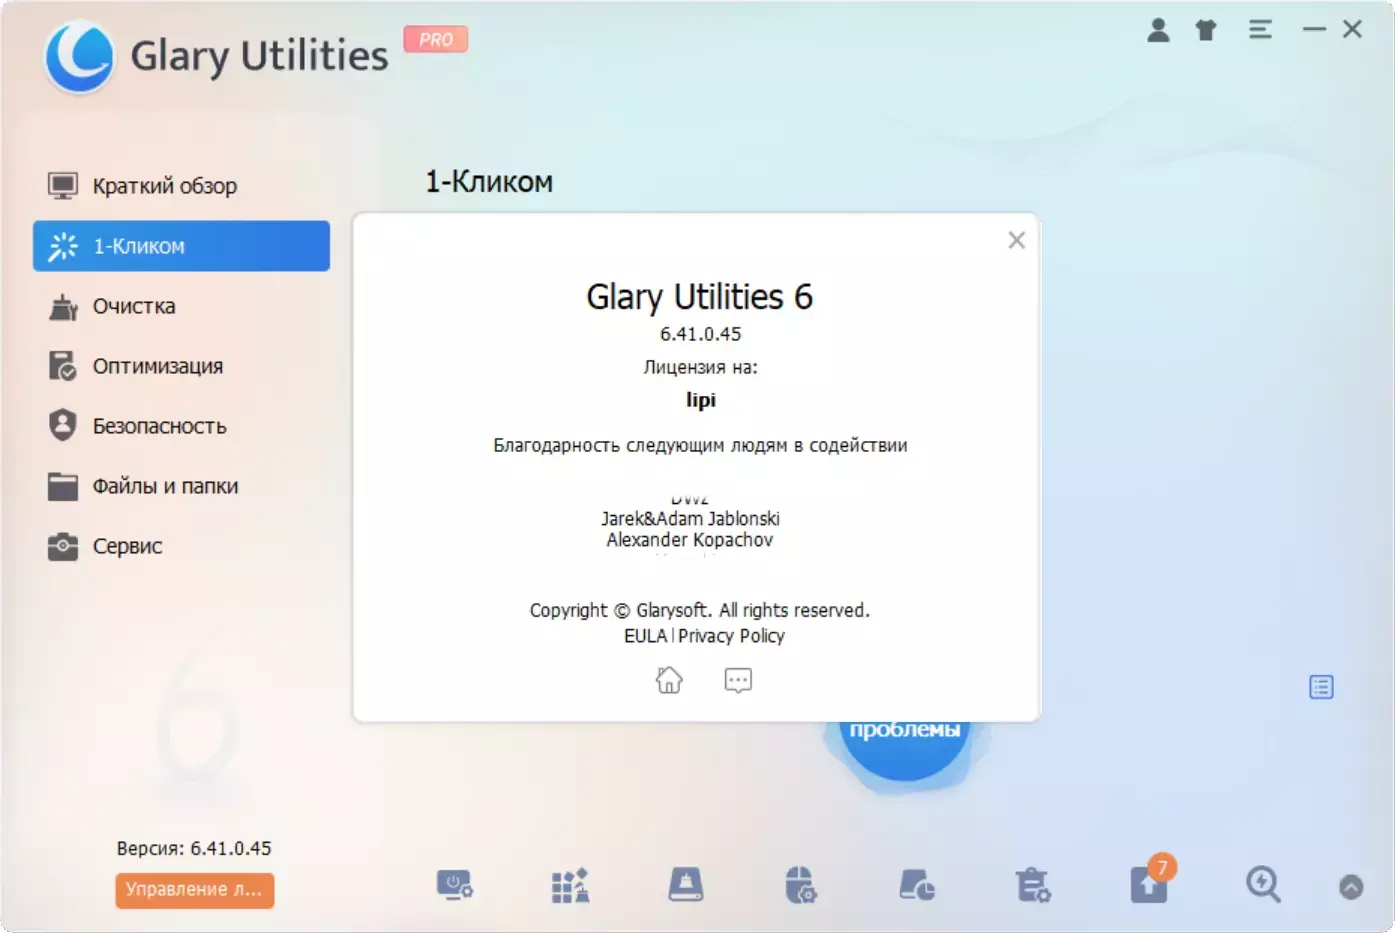Screen dimensions: 1395x933
Task: Open the startup manager monitor icon
Action: 454,886
